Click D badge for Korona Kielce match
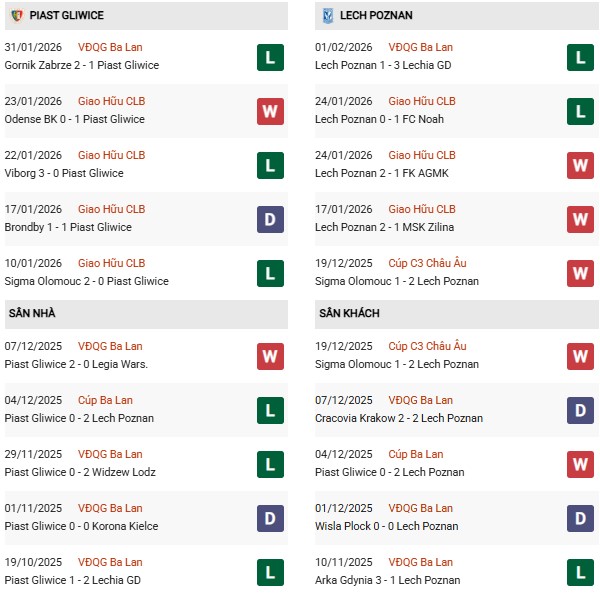 point(270,518)
